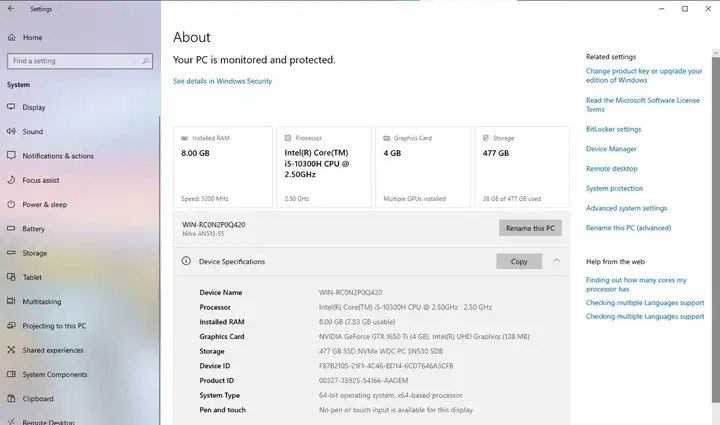Select the Notifications & actions icon
This screenshot has height=425, width=720.
pyautogui.click(x=11, y=156)
